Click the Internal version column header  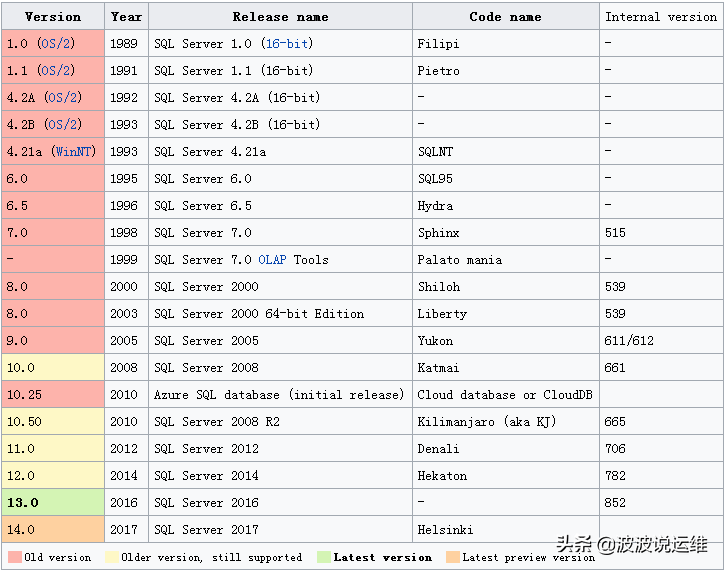(661, 17)
